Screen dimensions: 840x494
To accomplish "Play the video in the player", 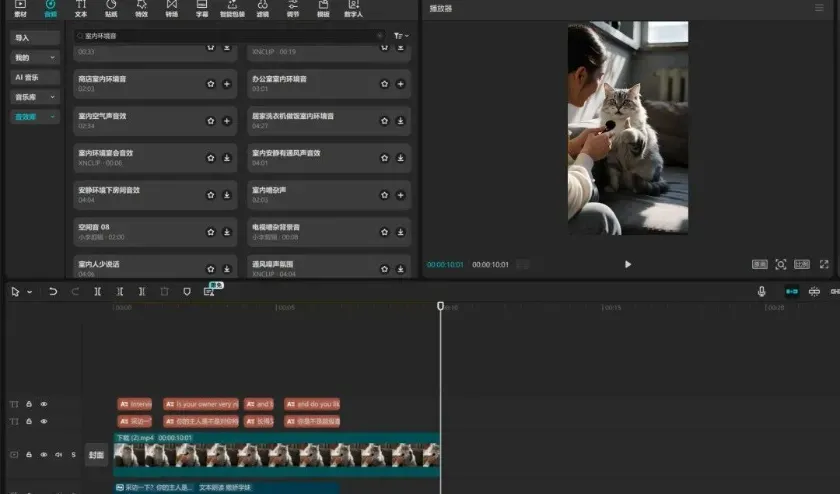I will (x=628, y=264).
